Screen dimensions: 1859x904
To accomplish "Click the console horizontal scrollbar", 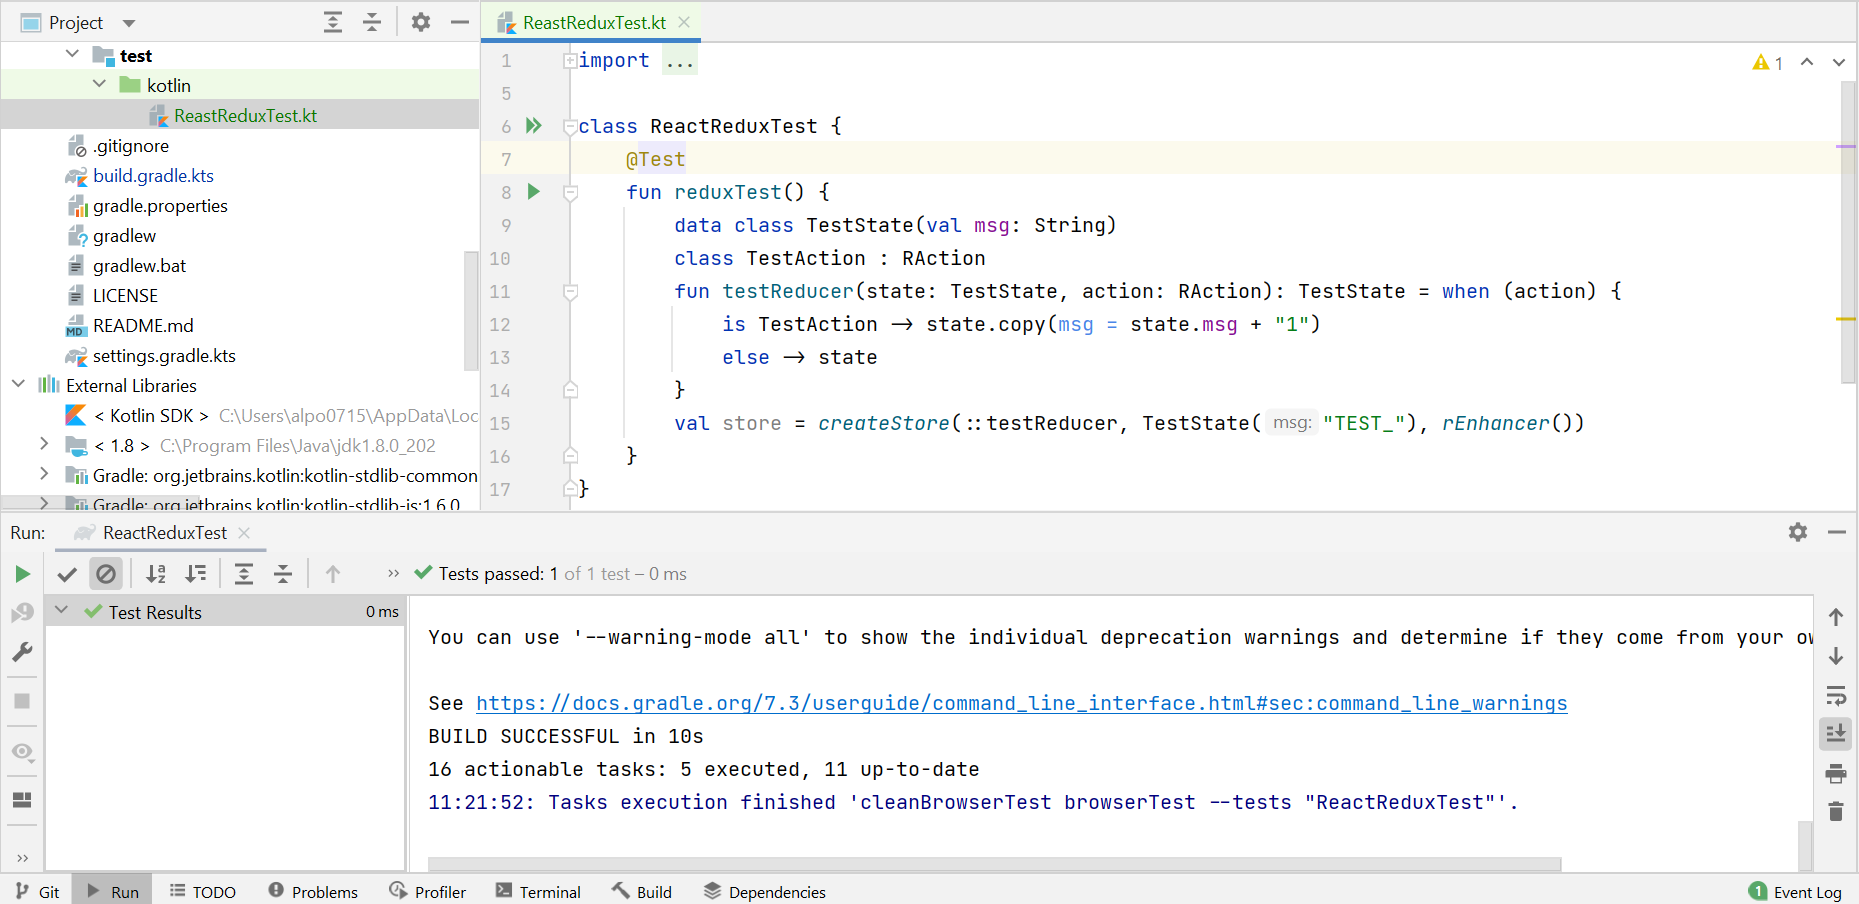I will pyautogui.click(x=994, y=864).
